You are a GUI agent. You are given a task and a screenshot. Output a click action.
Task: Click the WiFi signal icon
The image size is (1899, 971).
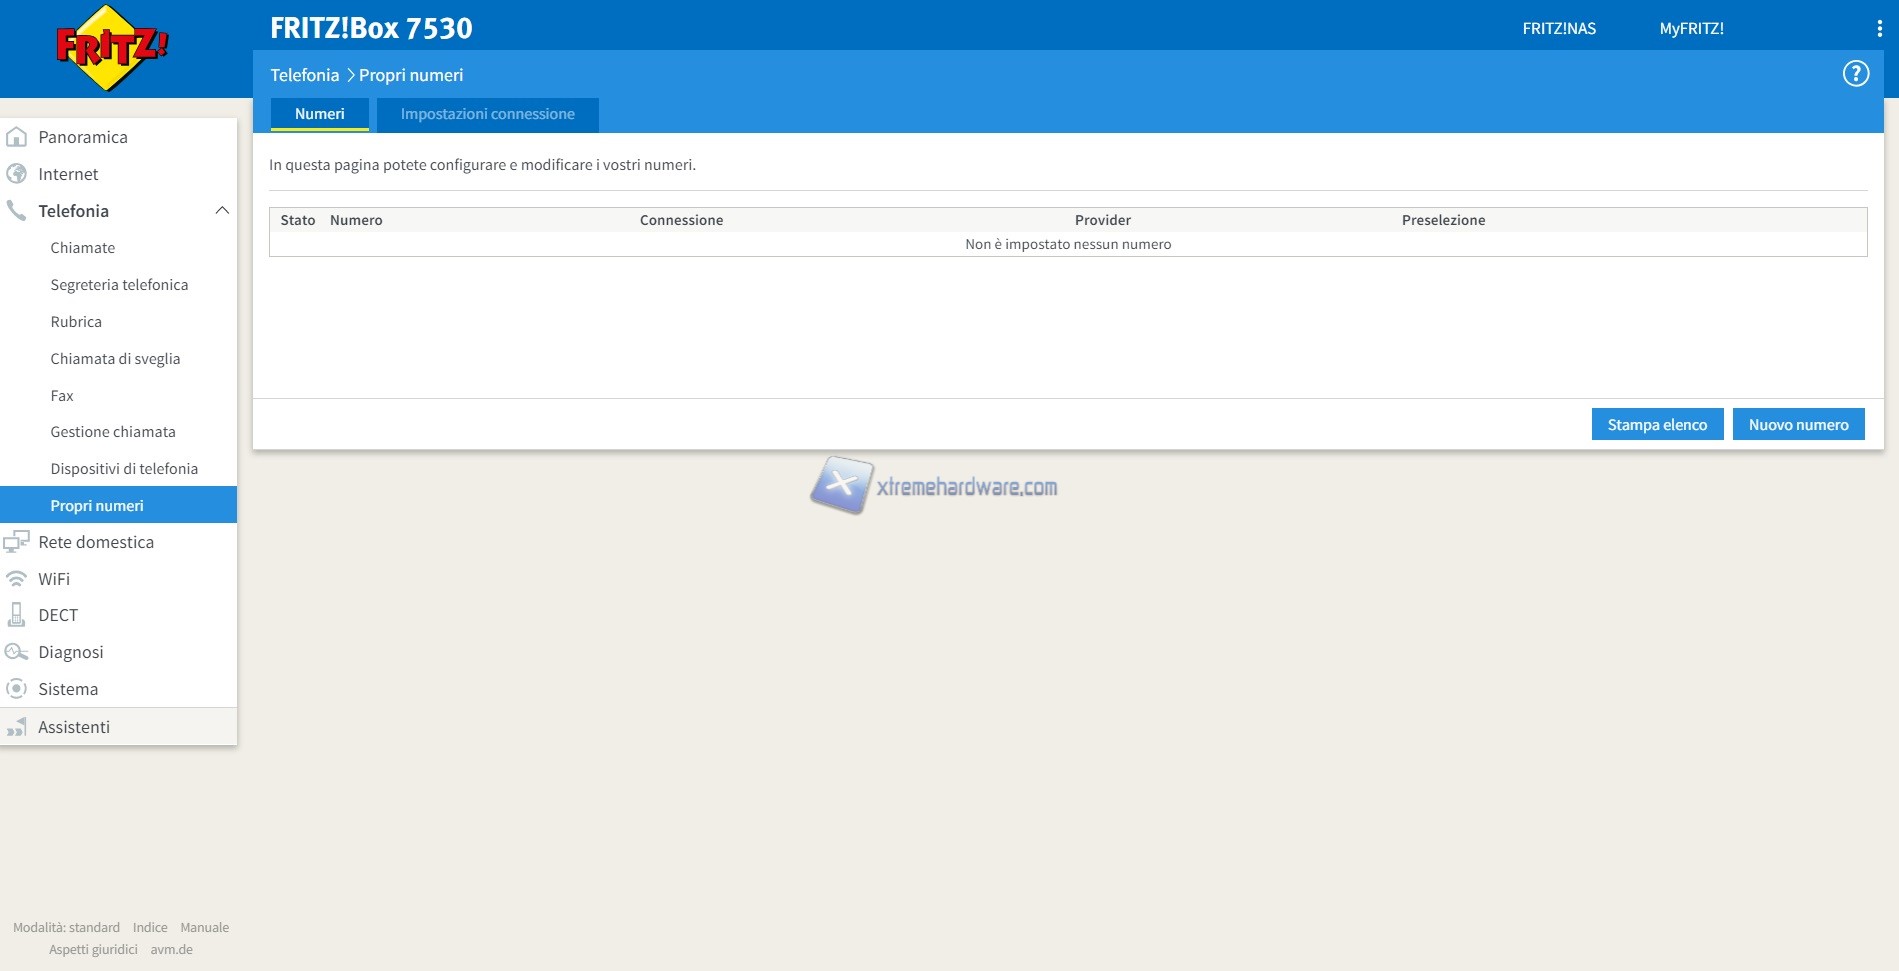click(x=17, y=579)
